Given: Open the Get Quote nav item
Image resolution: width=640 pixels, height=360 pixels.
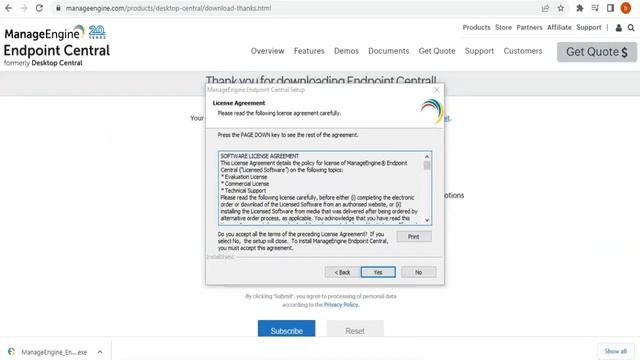Looking at the screenshot, I should [437, 51].
